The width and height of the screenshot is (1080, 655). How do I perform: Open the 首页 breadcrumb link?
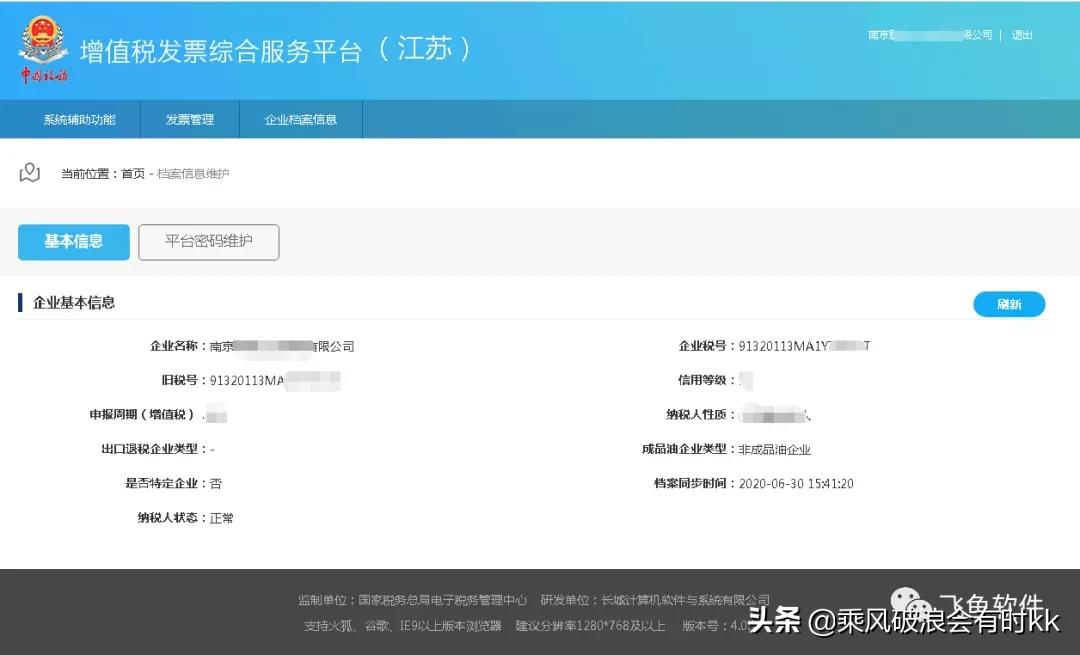[133, 171]
